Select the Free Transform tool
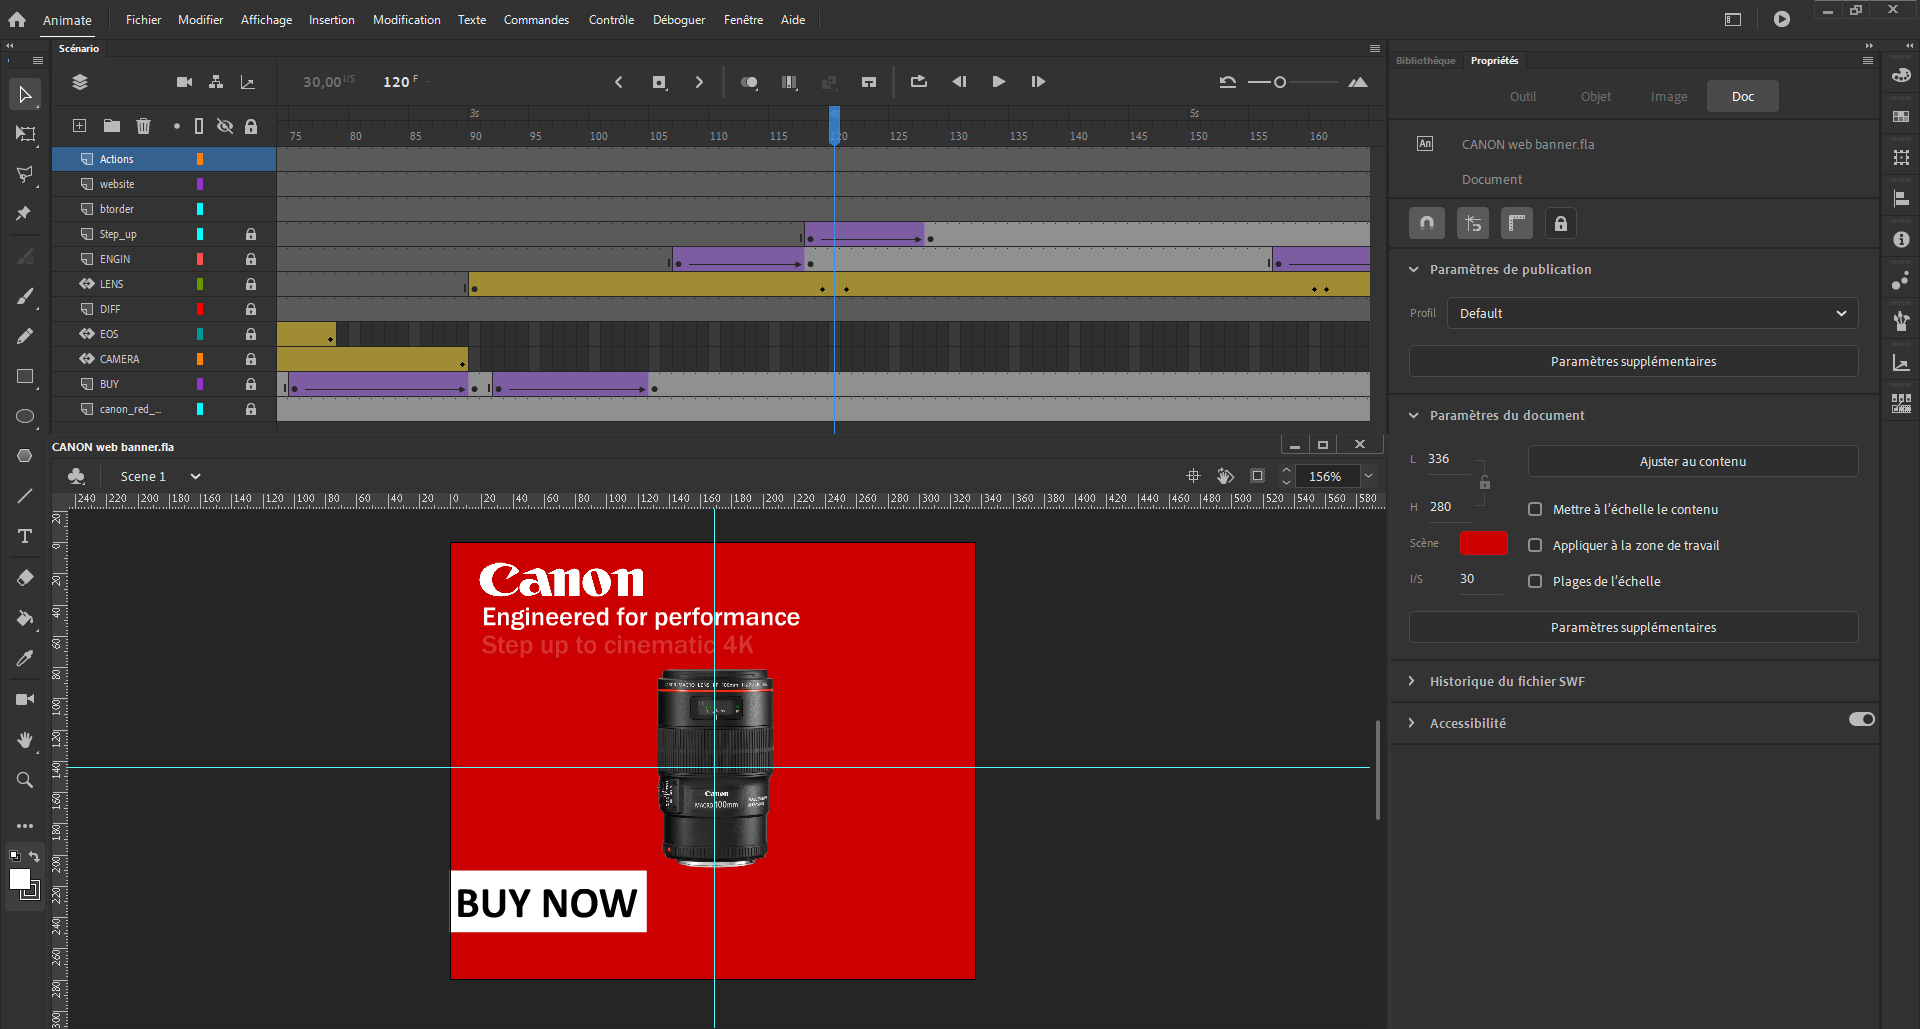This screenshot has width=1920, height=1029. click(x=25, y=134)
